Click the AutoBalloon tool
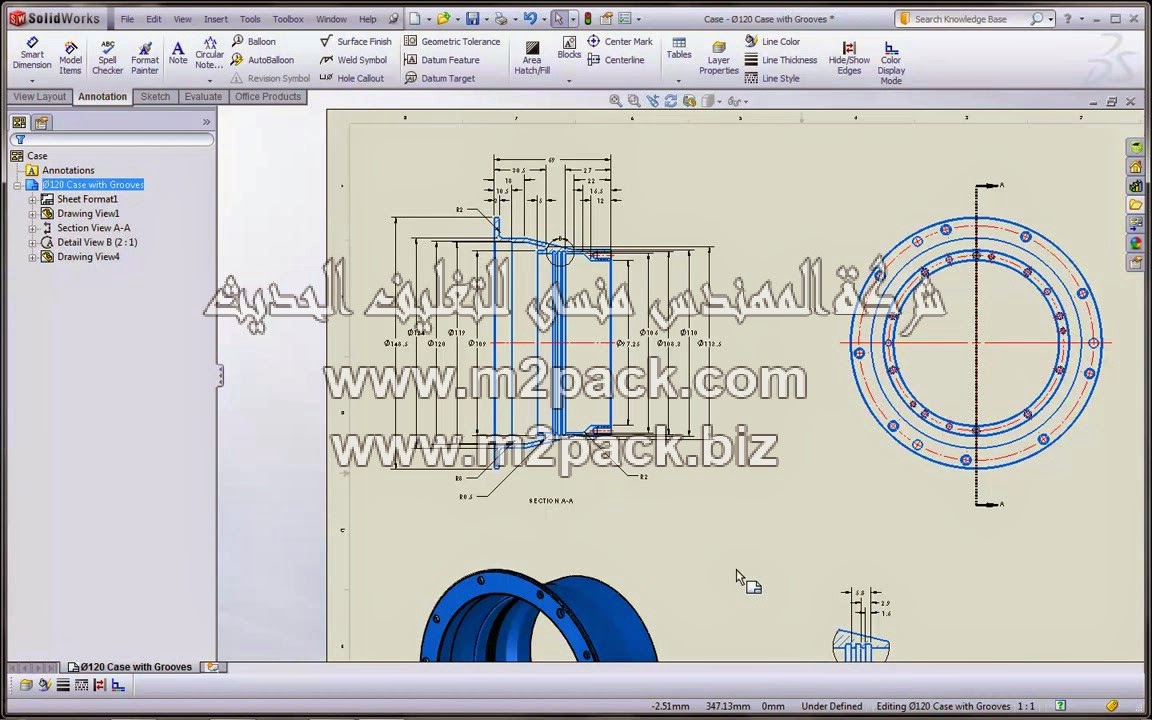 pos(262,60)
